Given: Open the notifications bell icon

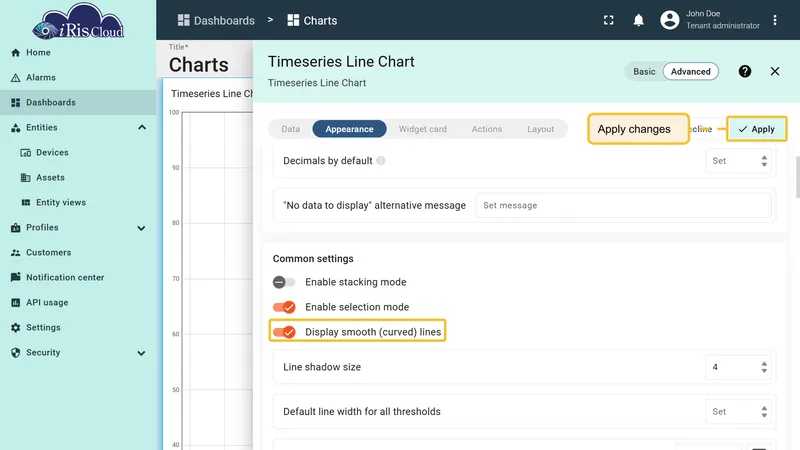Looking at the screenshot, I should [x=638, y=20].
